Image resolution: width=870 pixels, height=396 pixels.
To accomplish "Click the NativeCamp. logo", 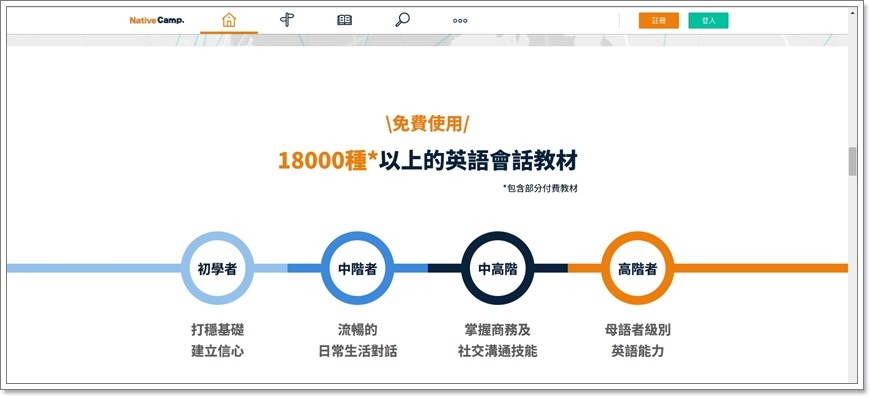I will point(157,21).
